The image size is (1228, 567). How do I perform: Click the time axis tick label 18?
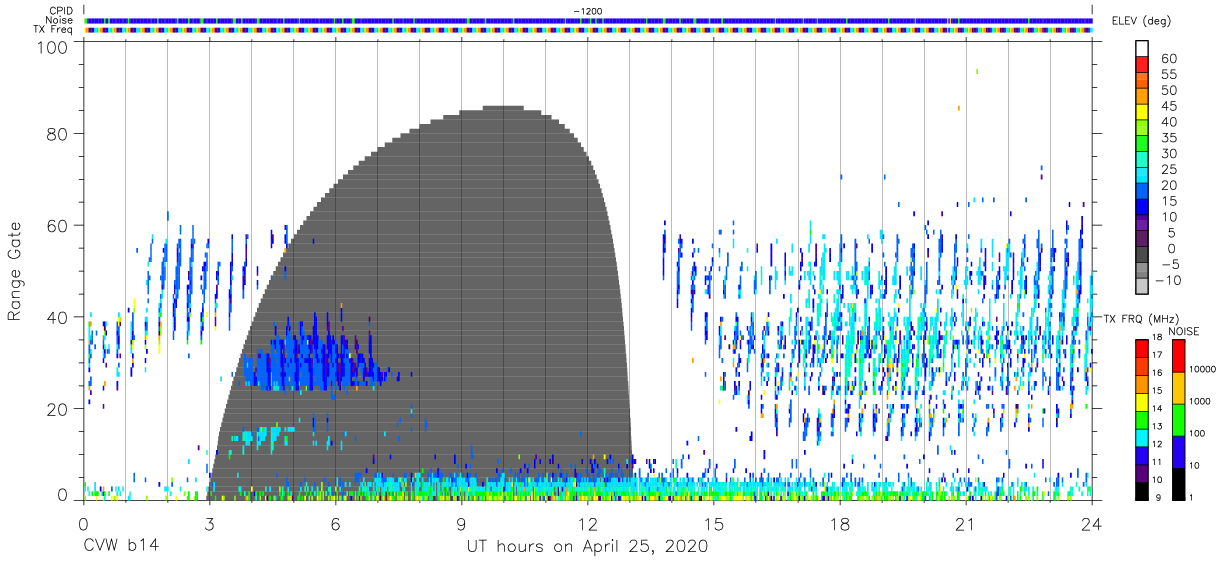[x=840, y=523]
